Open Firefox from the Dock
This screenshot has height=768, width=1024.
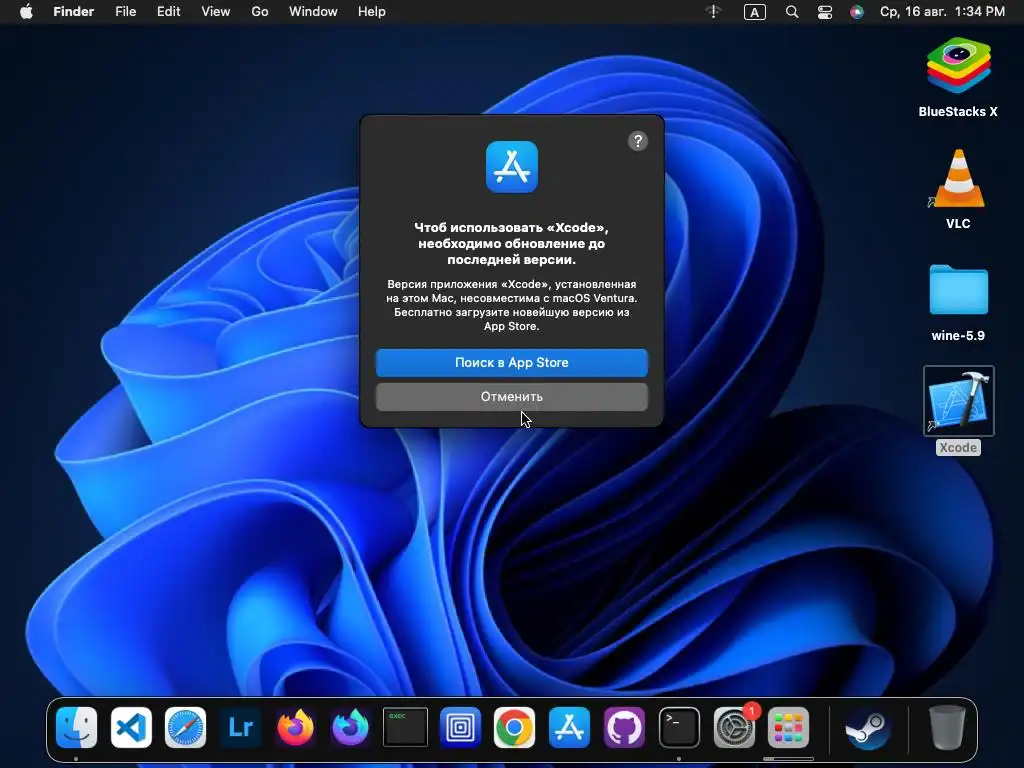pyautogui.click(x=295, y=727)
